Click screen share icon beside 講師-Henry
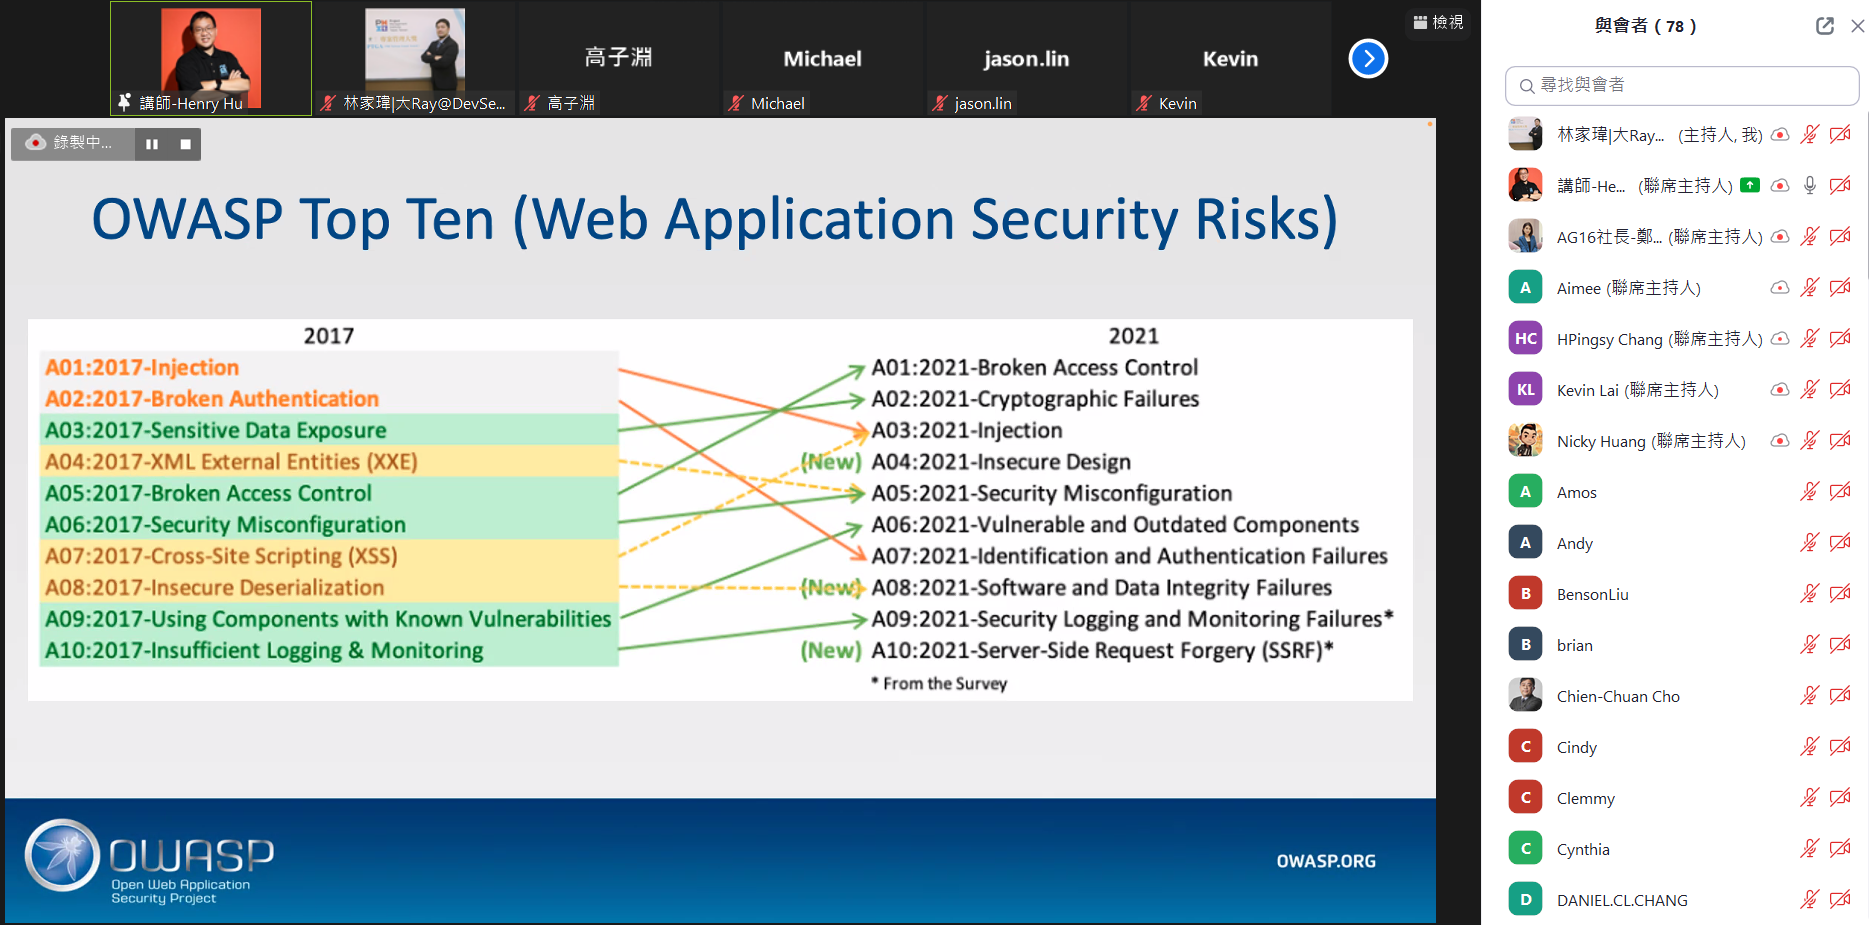 click(1749, 185)
